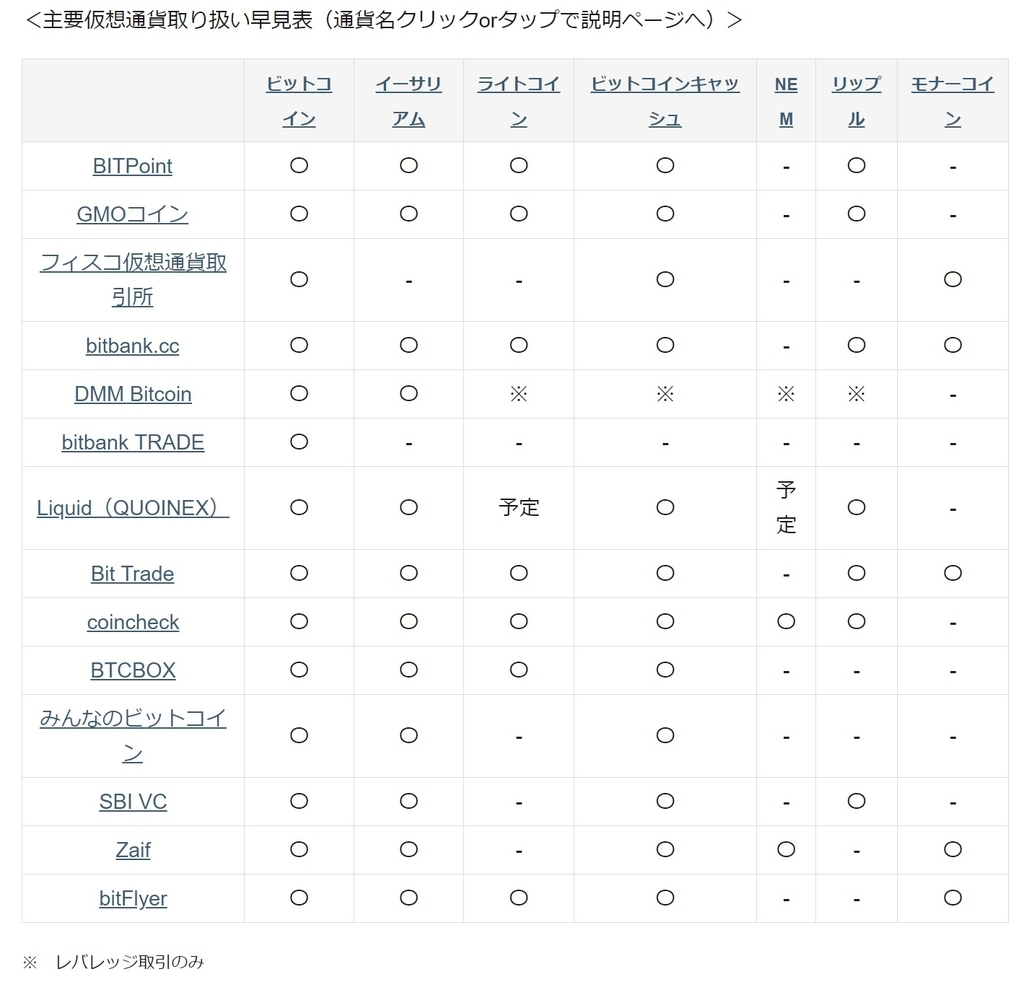Viewport: 1024px width, 982px height.
Task: Click 予定 in Liquid's NEM cell
Action: [x=786, y=507]
